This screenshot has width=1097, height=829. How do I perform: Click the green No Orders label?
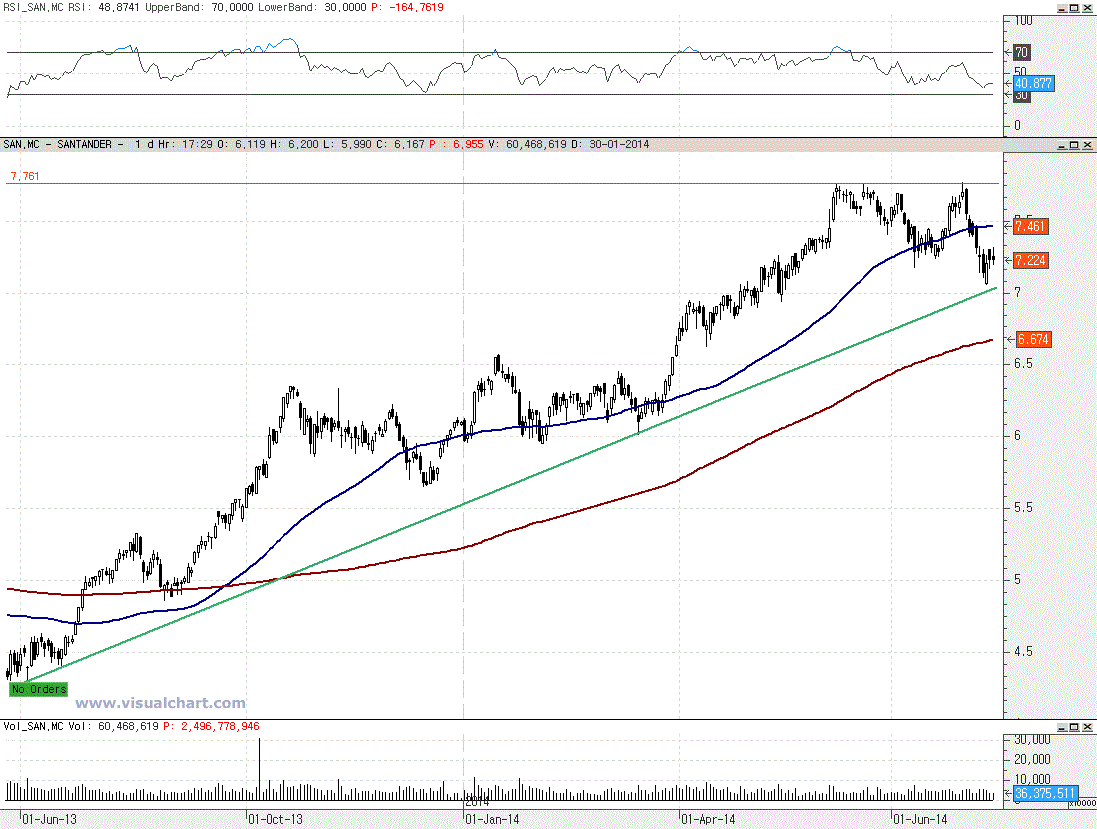coord(39,689)
